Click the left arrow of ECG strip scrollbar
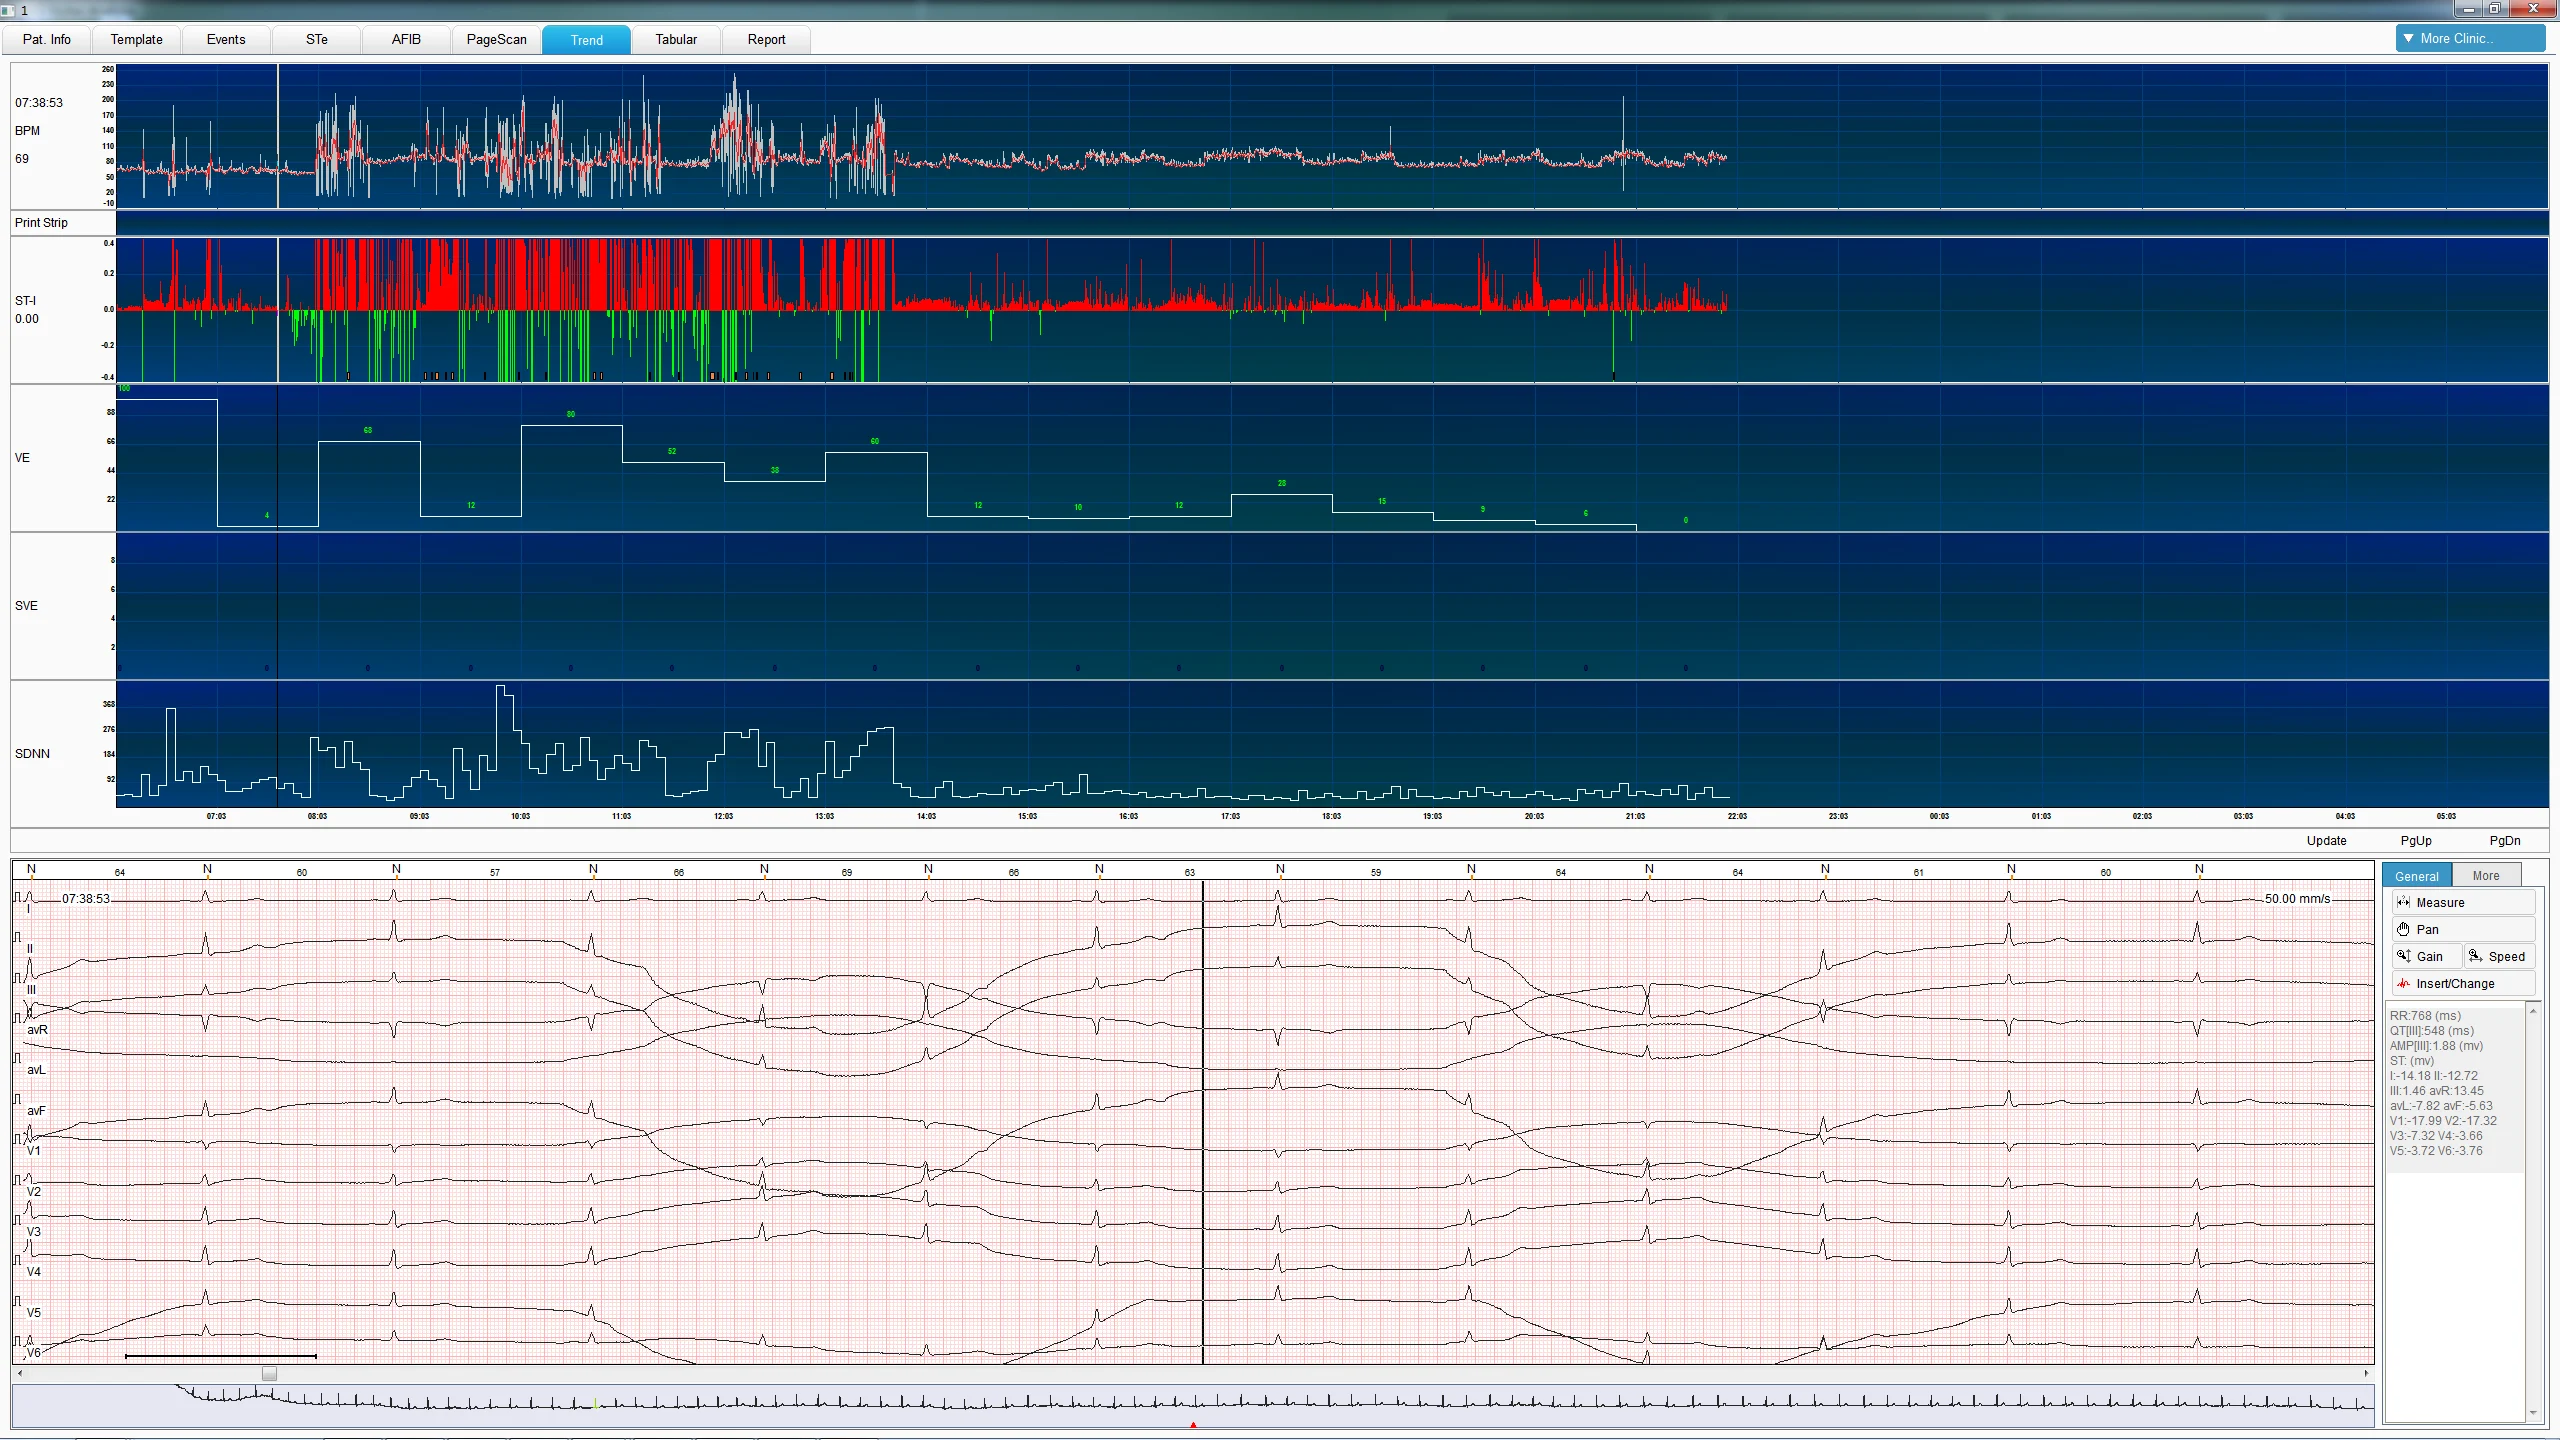The height and width of the screenshot is (1440, 2560). point(20,1374)
